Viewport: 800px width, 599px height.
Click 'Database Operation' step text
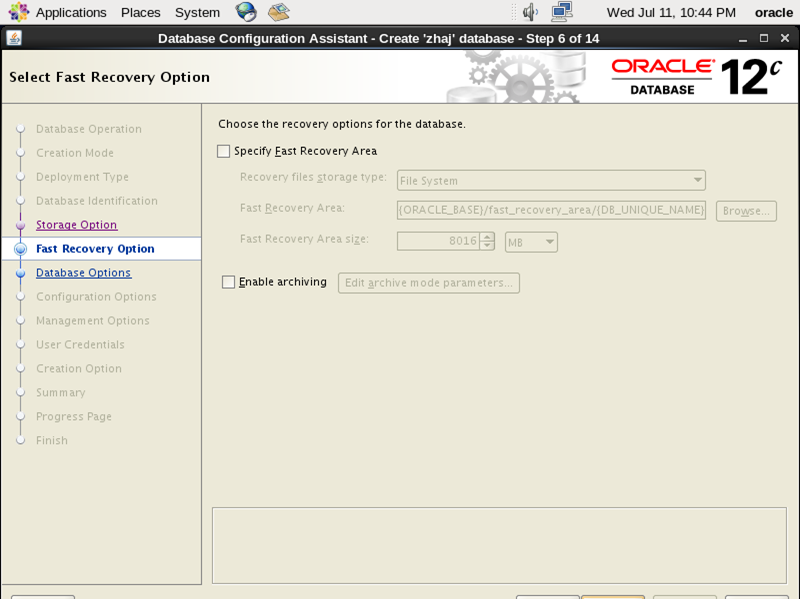[x=89, y=129]
